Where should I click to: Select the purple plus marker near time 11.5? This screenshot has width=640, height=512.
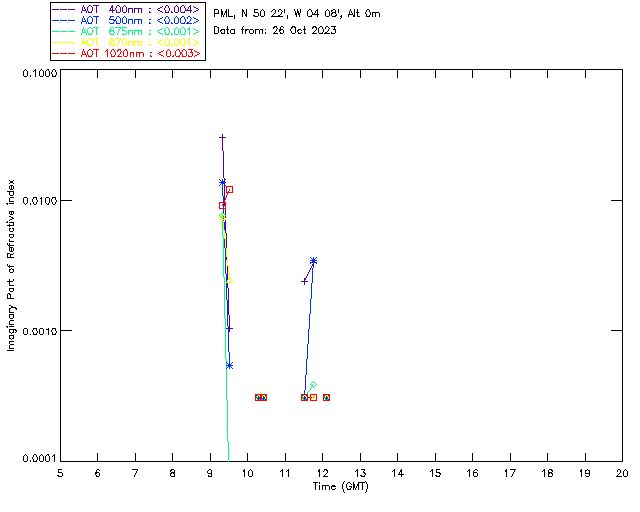304,282
